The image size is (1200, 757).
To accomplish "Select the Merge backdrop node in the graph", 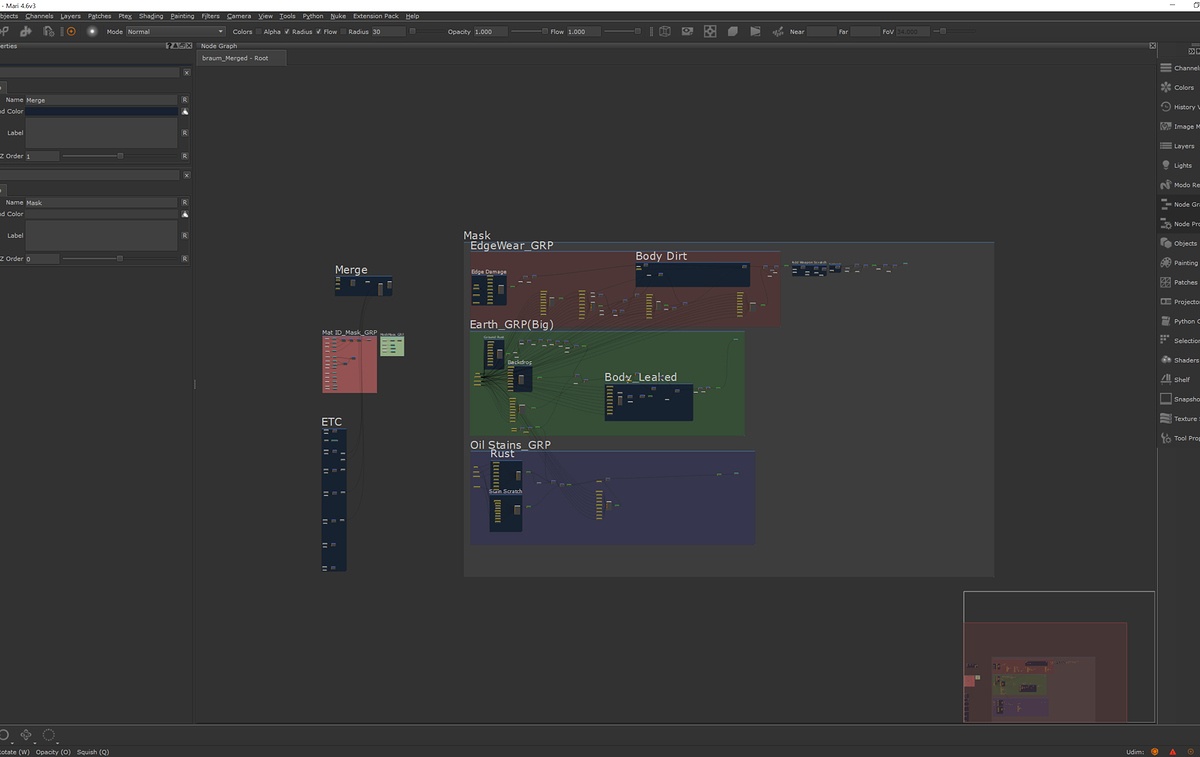I will [x=363, y=286].
